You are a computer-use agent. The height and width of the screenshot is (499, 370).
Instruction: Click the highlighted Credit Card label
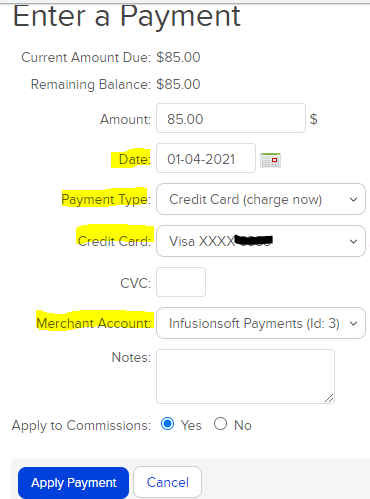[x=114, y=241]
